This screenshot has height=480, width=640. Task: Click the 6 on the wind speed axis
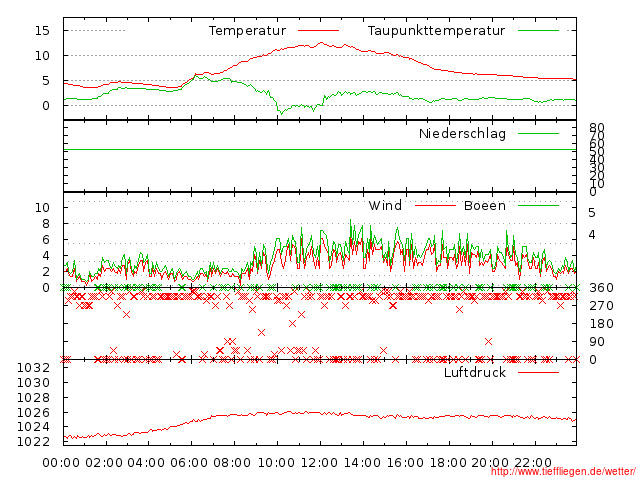(46, 240)
